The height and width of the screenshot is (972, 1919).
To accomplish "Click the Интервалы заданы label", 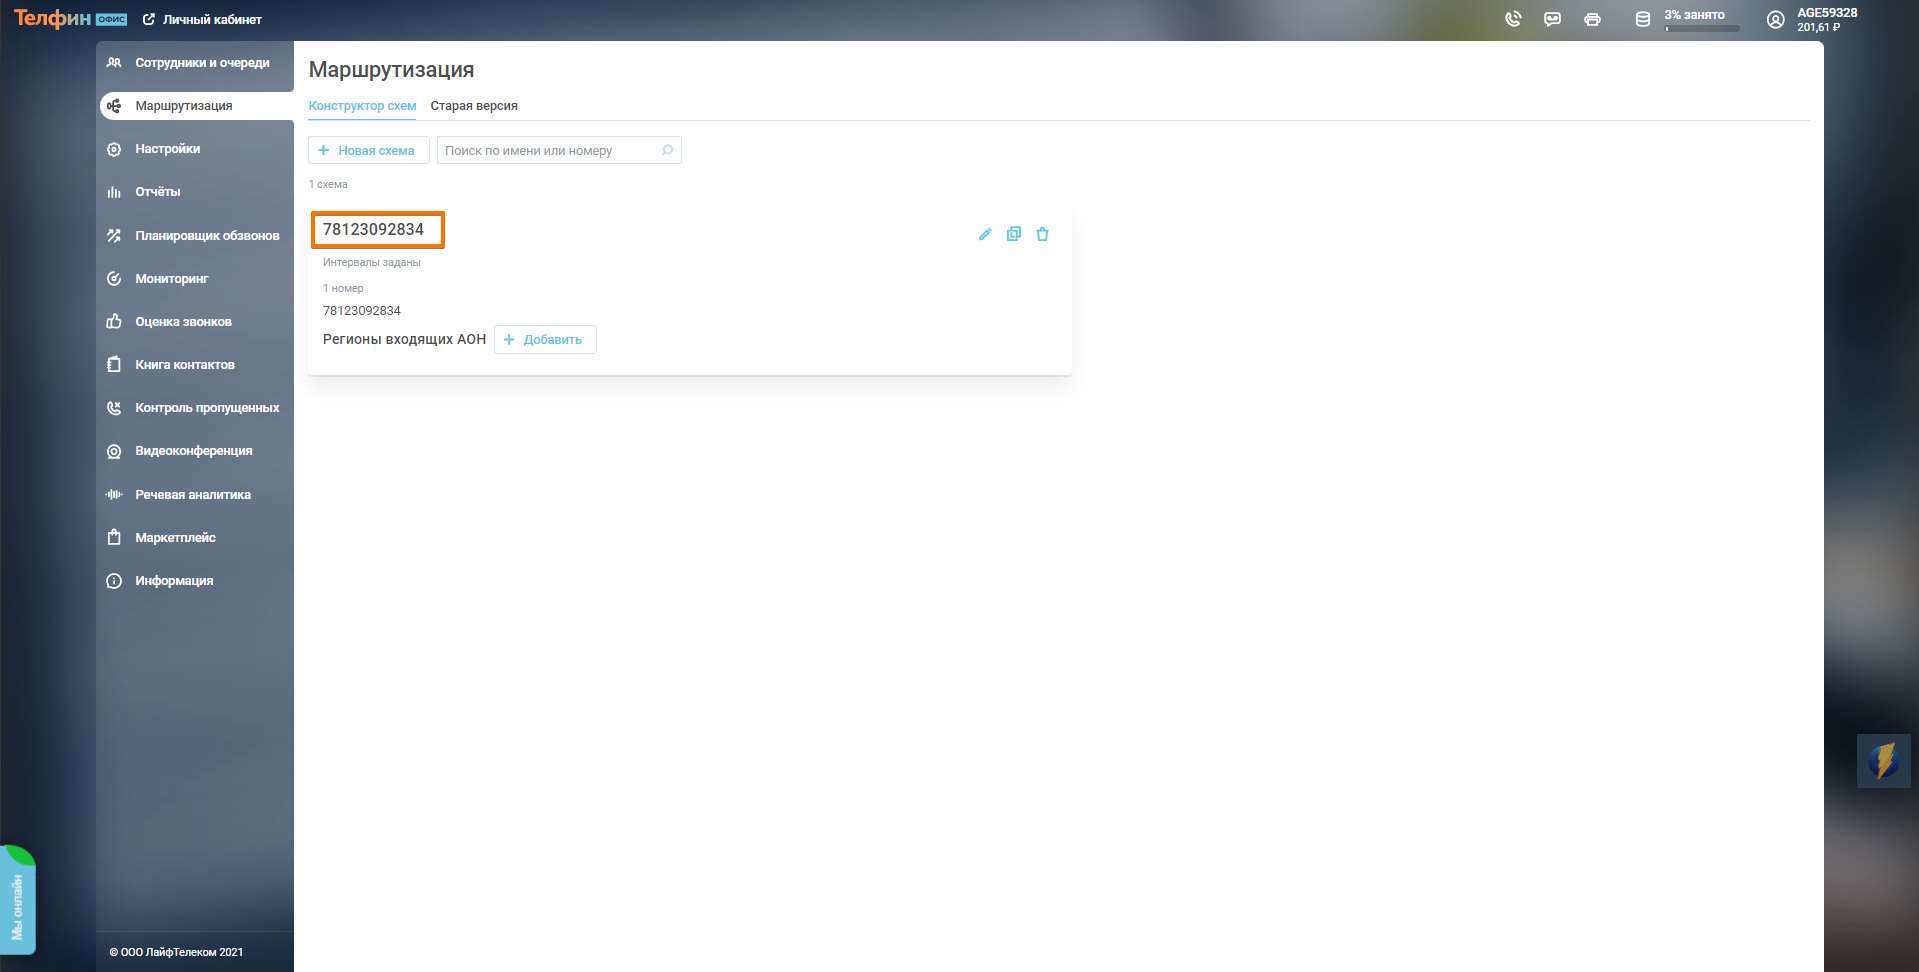I will click(371, 262).
